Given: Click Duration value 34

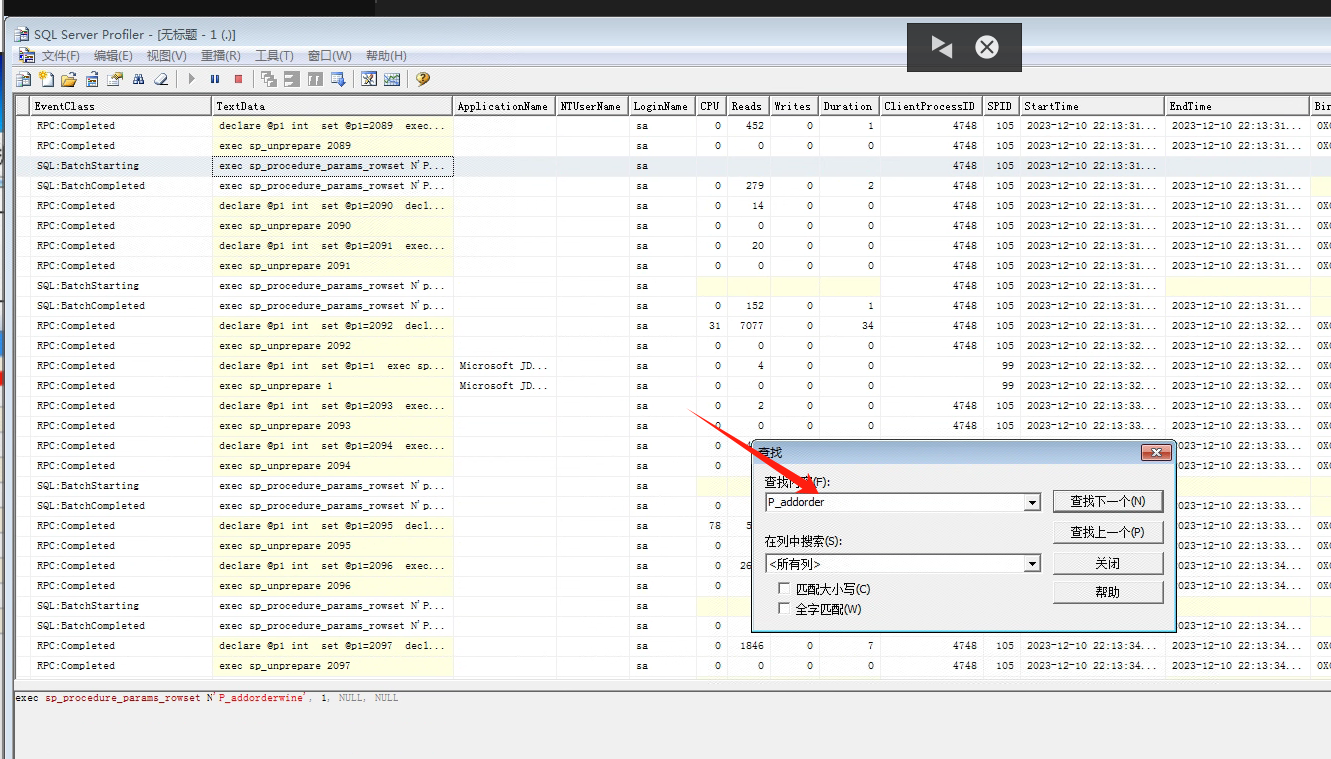Looking at the screenshot, I should click(x=866, y=326).
